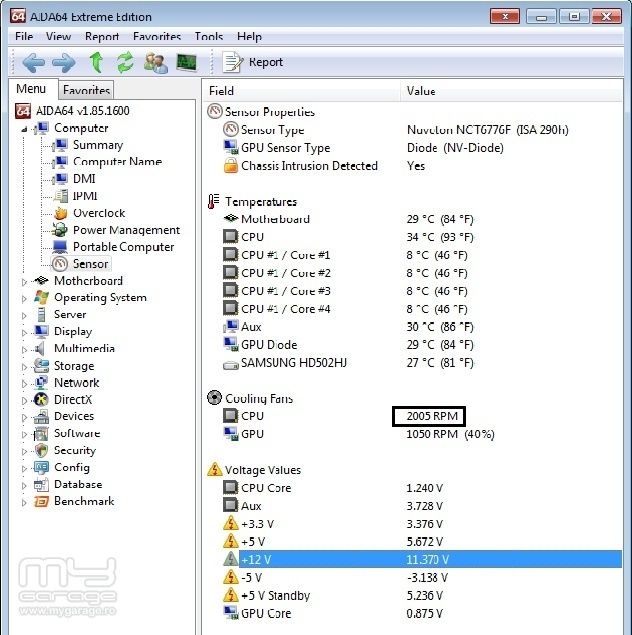The height and width of the screenshot is (635, 632).
Task: Expand the Network node
Action: pos(24,384)
